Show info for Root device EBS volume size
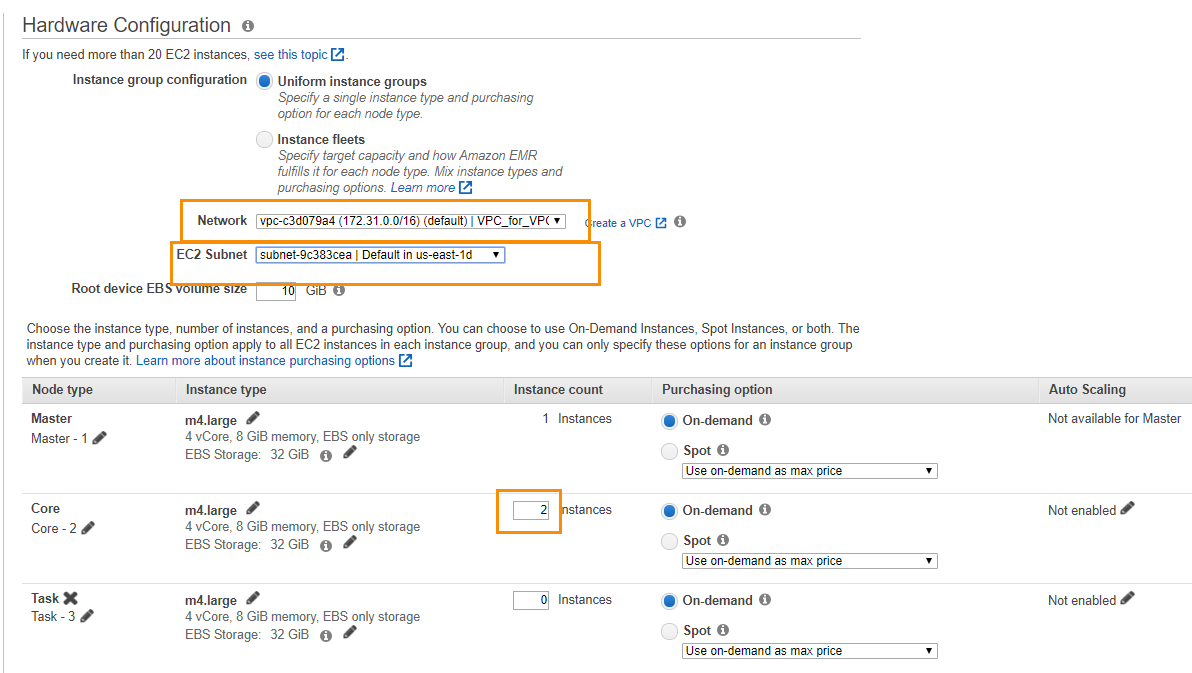The height and width of the screenshot is (673, 1192). pos(339,290)
